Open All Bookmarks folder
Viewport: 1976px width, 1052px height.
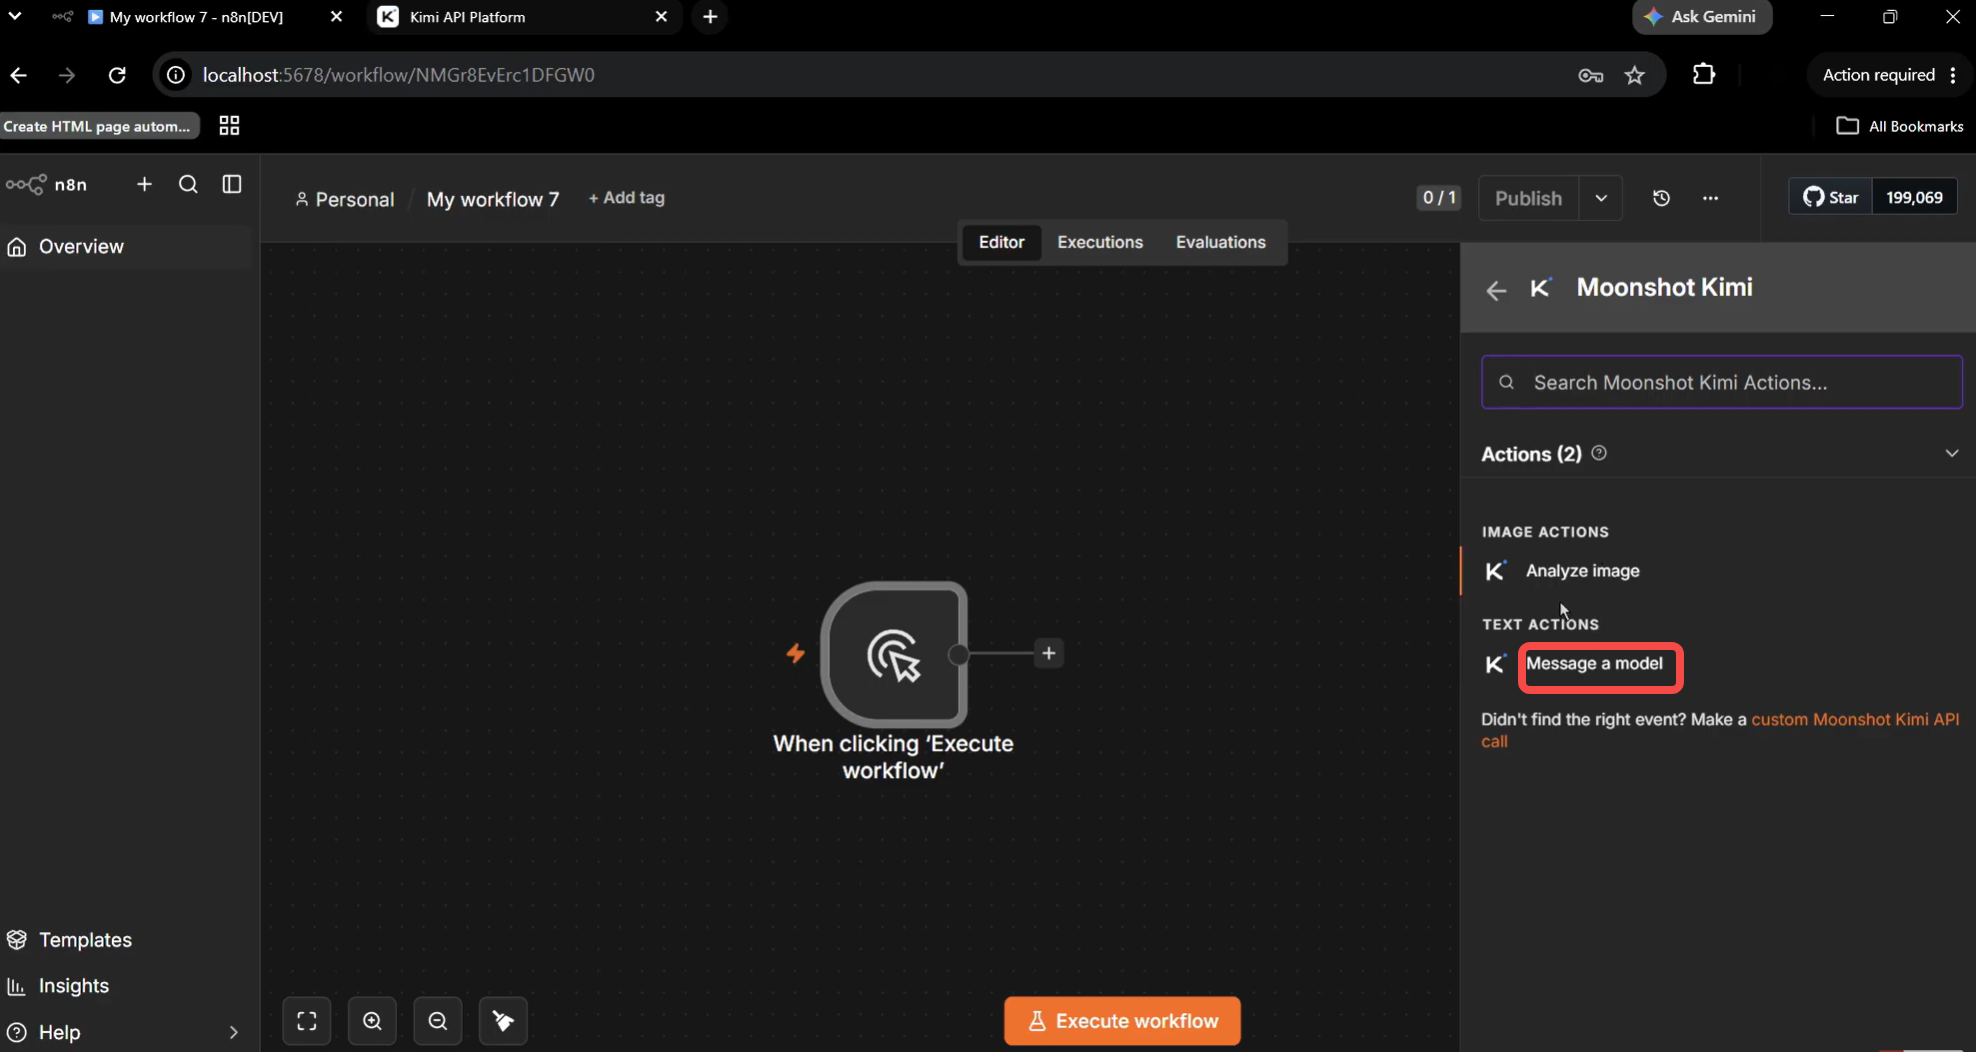pyautogui.click(x=1900, y=126)
